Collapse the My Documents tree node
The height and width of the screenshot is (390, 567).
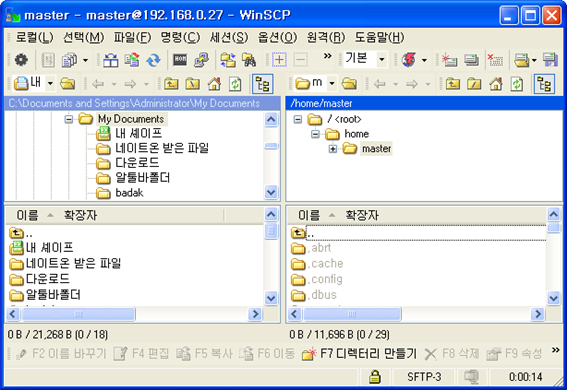point(69,119)
